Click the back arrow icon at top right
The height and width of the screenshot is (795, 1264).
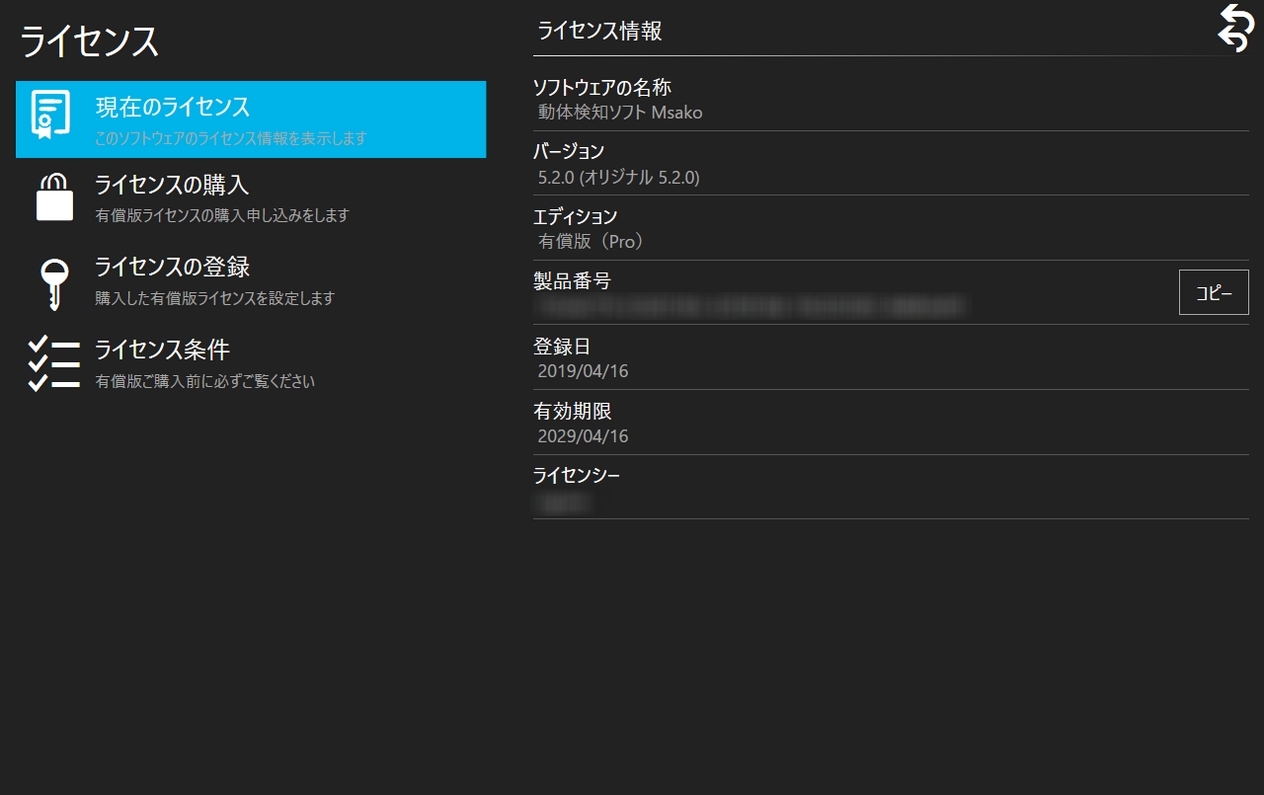[1235, 27]
